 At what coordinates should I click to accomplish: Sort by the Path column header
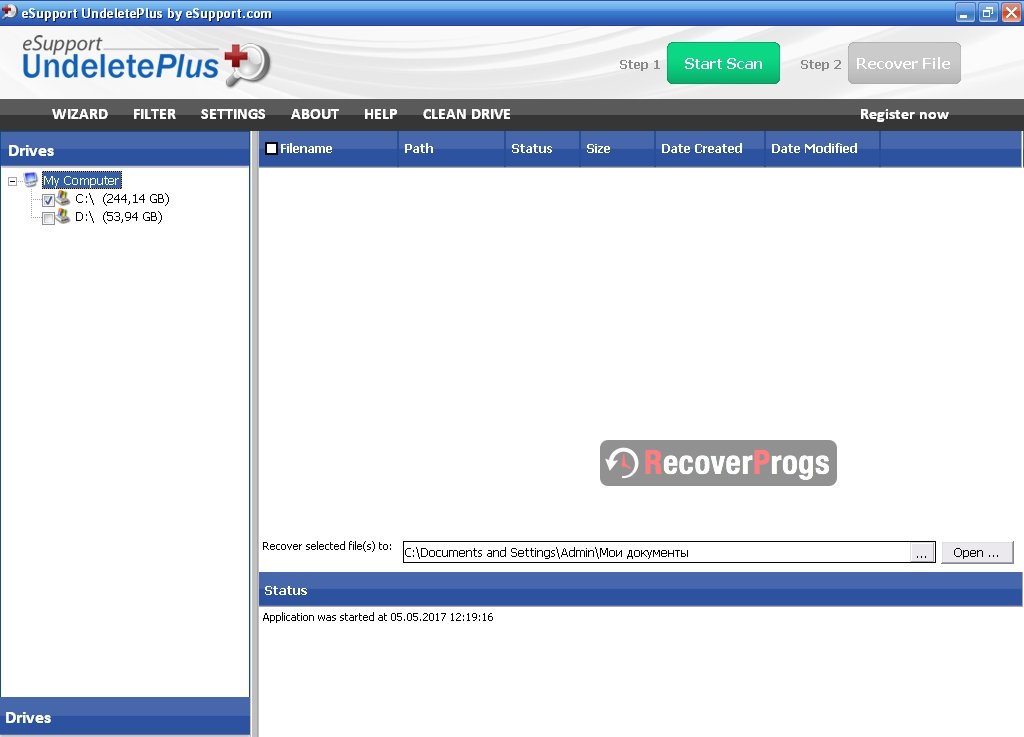pyautogui.click(x=451, y=148)
